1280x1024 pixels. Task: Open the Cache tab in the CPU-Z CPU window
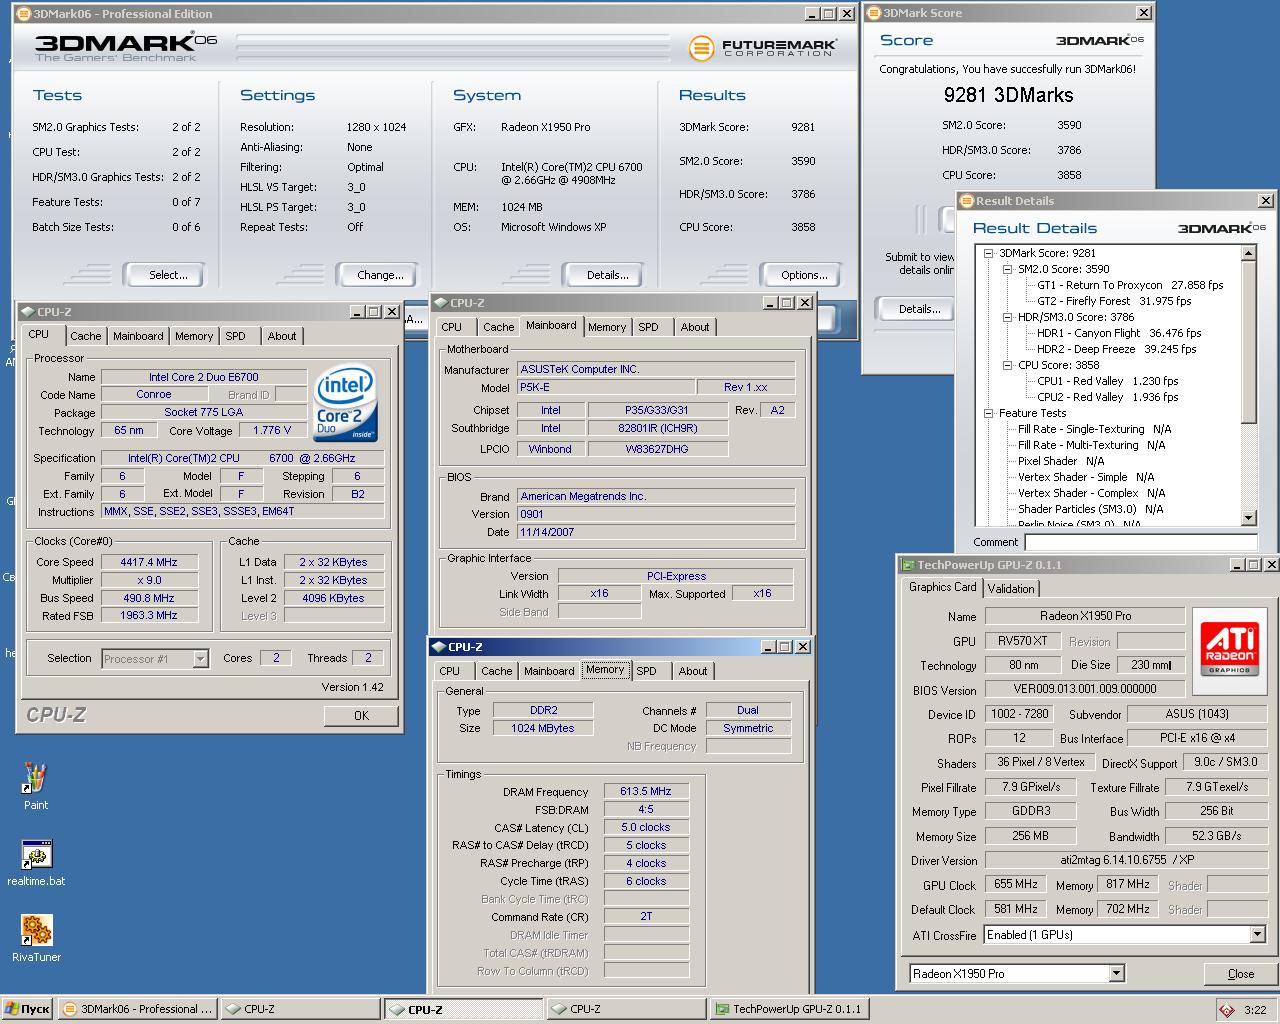[86, 336]
